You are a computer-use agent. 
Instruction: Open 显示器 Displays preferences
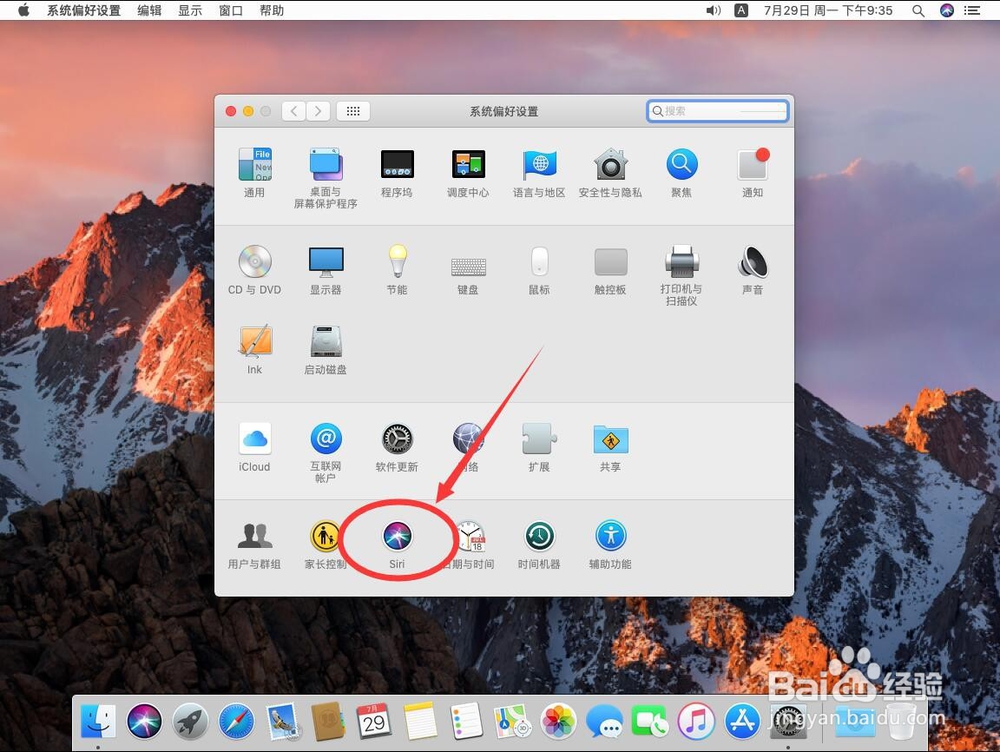click(x=325, y=270)
